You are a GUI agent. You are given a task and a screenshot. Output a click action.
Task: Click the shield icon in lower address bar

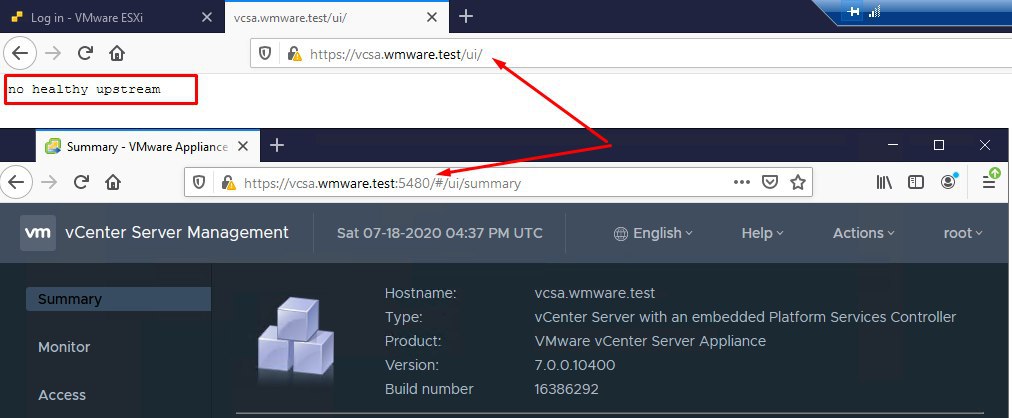coord(199,183)
